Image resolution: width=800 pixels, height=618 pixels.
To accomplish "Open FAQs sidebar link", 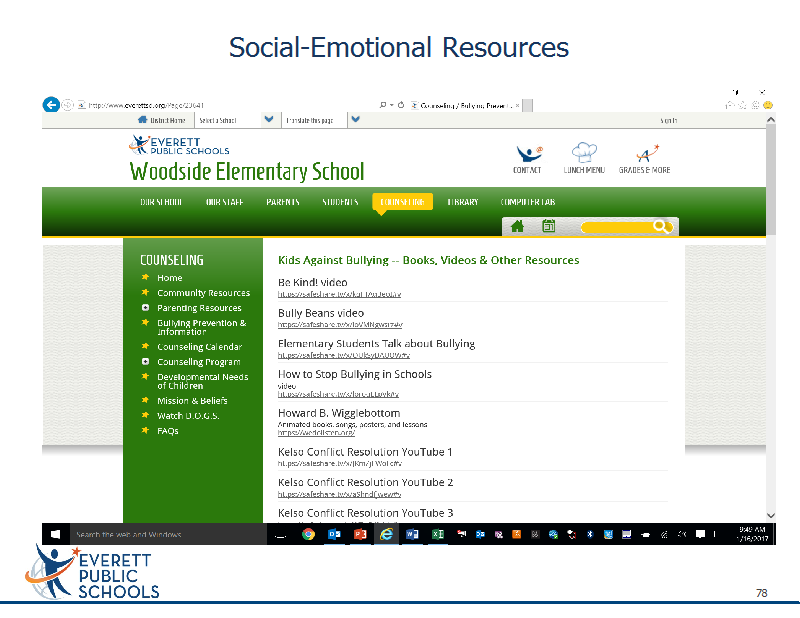I will (x=167, y=431).
